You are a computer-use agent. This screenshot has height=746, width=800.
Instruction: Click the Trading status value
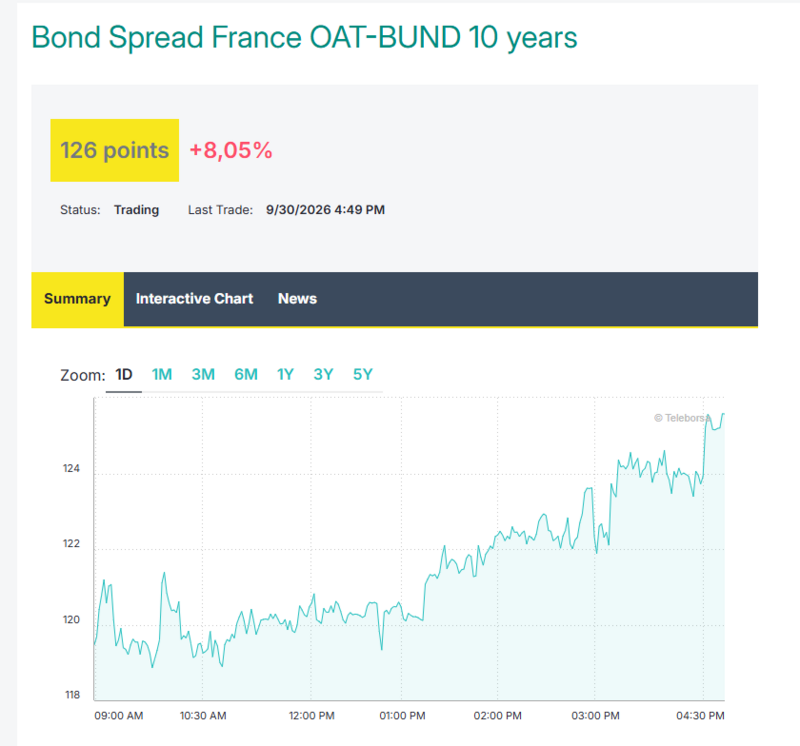click(136, 210)
